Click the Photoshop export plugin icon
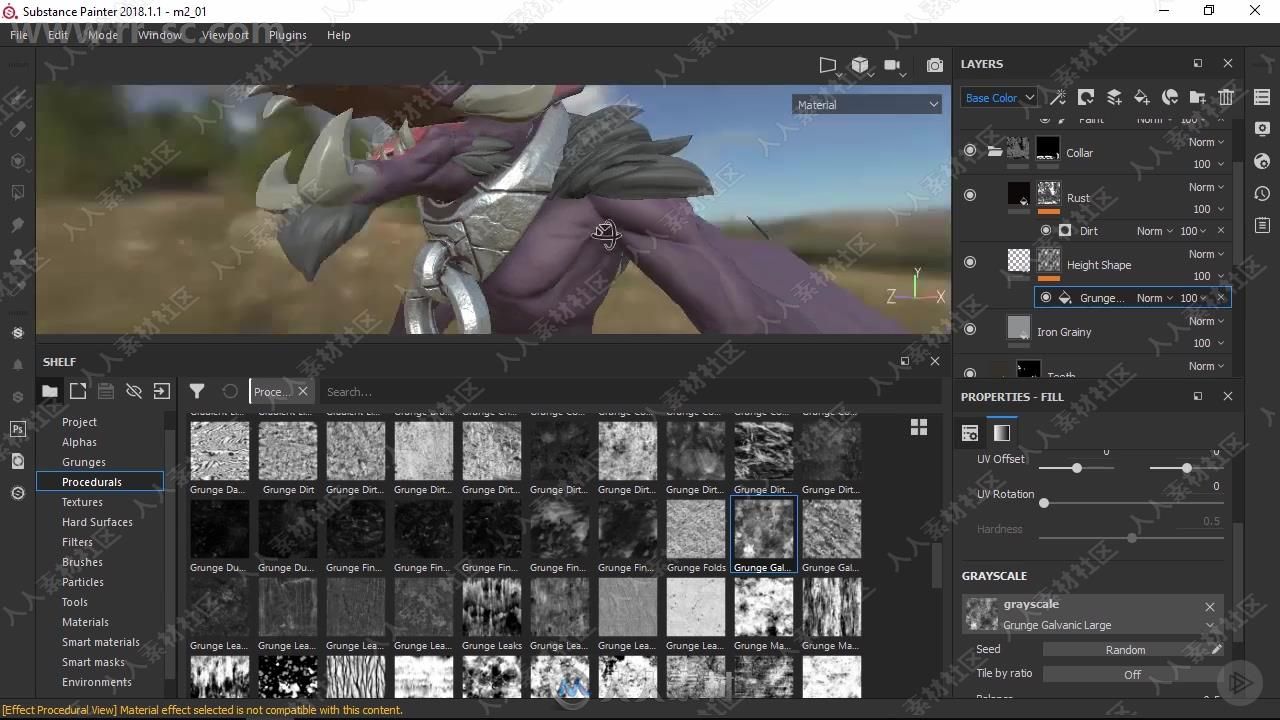This screenshot has height=720, width=1280. pyautogui.click(x=17, y=429)
